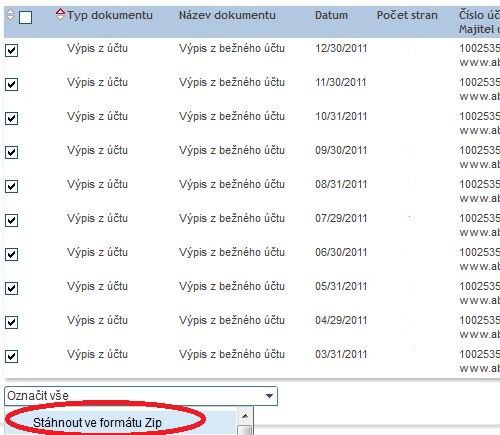Sort by Typ dokumentu red arrow icon

60,14
